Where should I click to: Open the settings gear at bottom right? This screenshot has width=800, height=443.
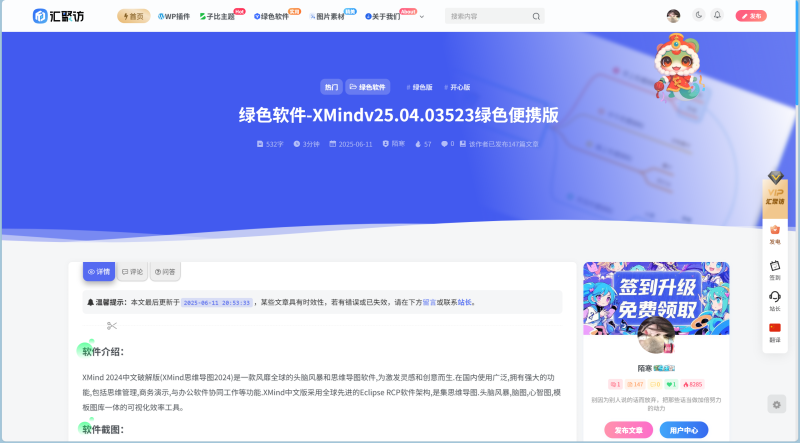point(776,404)
